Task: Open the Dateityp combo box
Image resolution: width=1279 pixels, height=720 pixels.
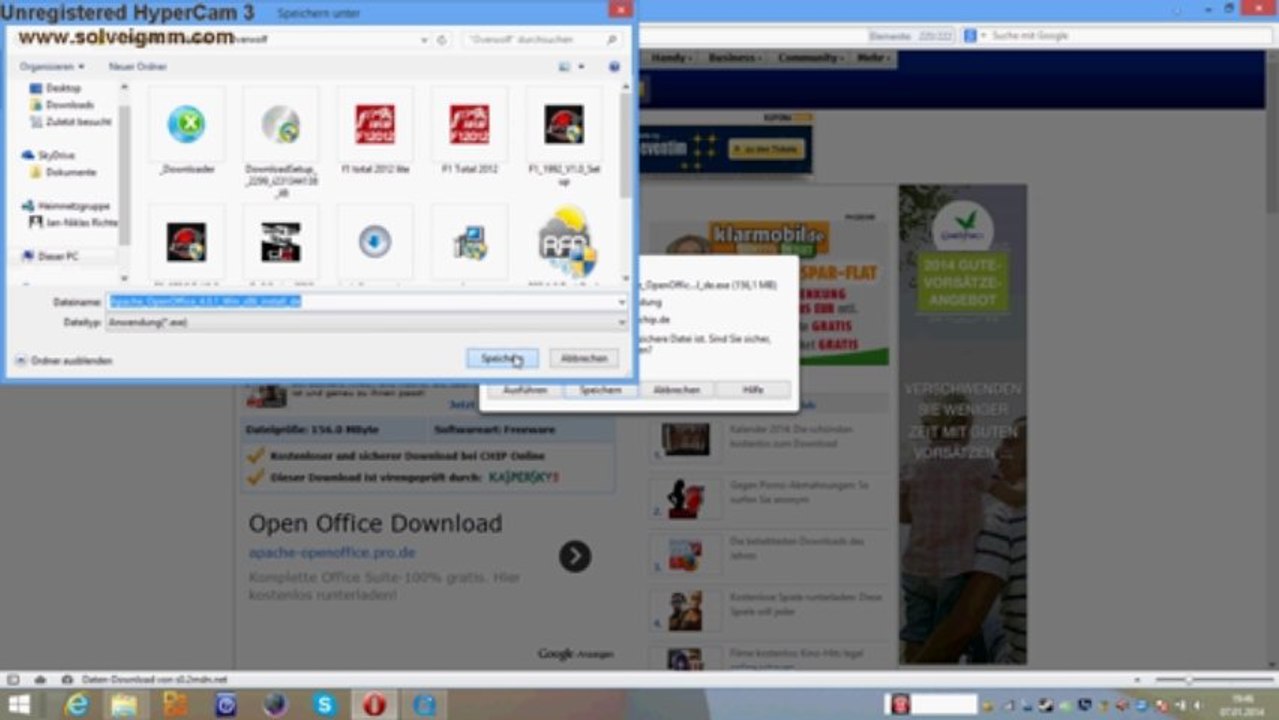Action: [x=367, y=322]
